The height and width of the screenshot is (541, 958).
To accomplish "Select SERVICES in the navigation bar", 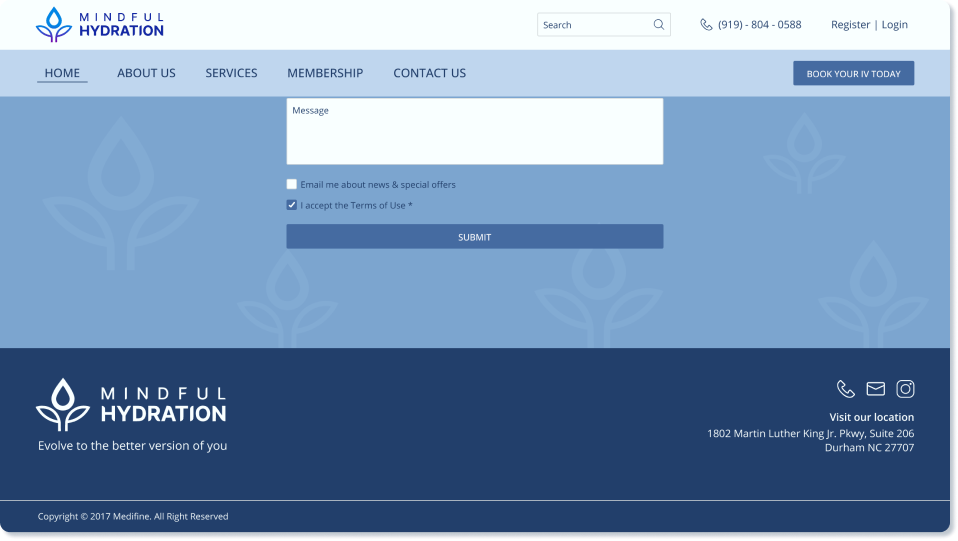I will coord(232,73).
